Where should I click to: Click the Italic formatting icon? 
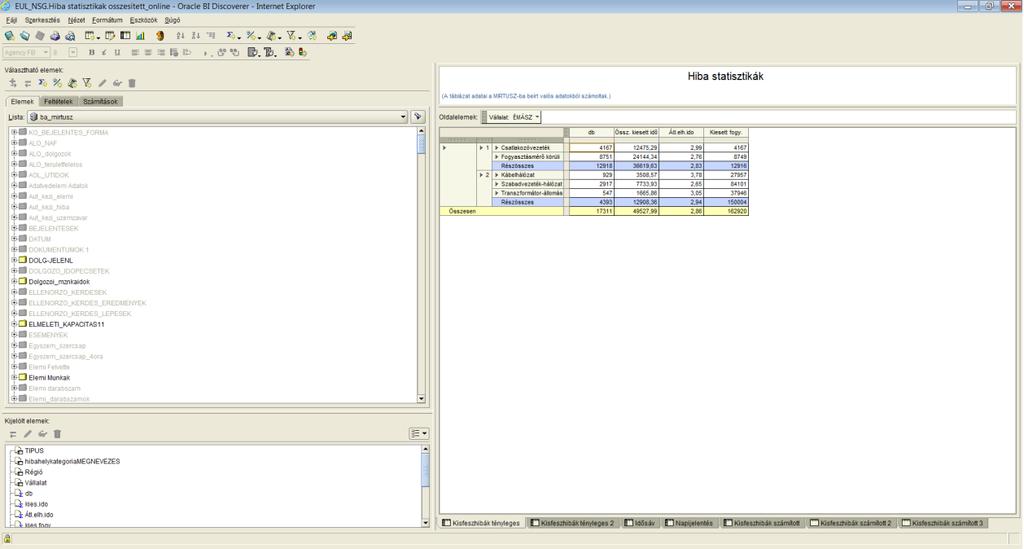tap(104, 52)
